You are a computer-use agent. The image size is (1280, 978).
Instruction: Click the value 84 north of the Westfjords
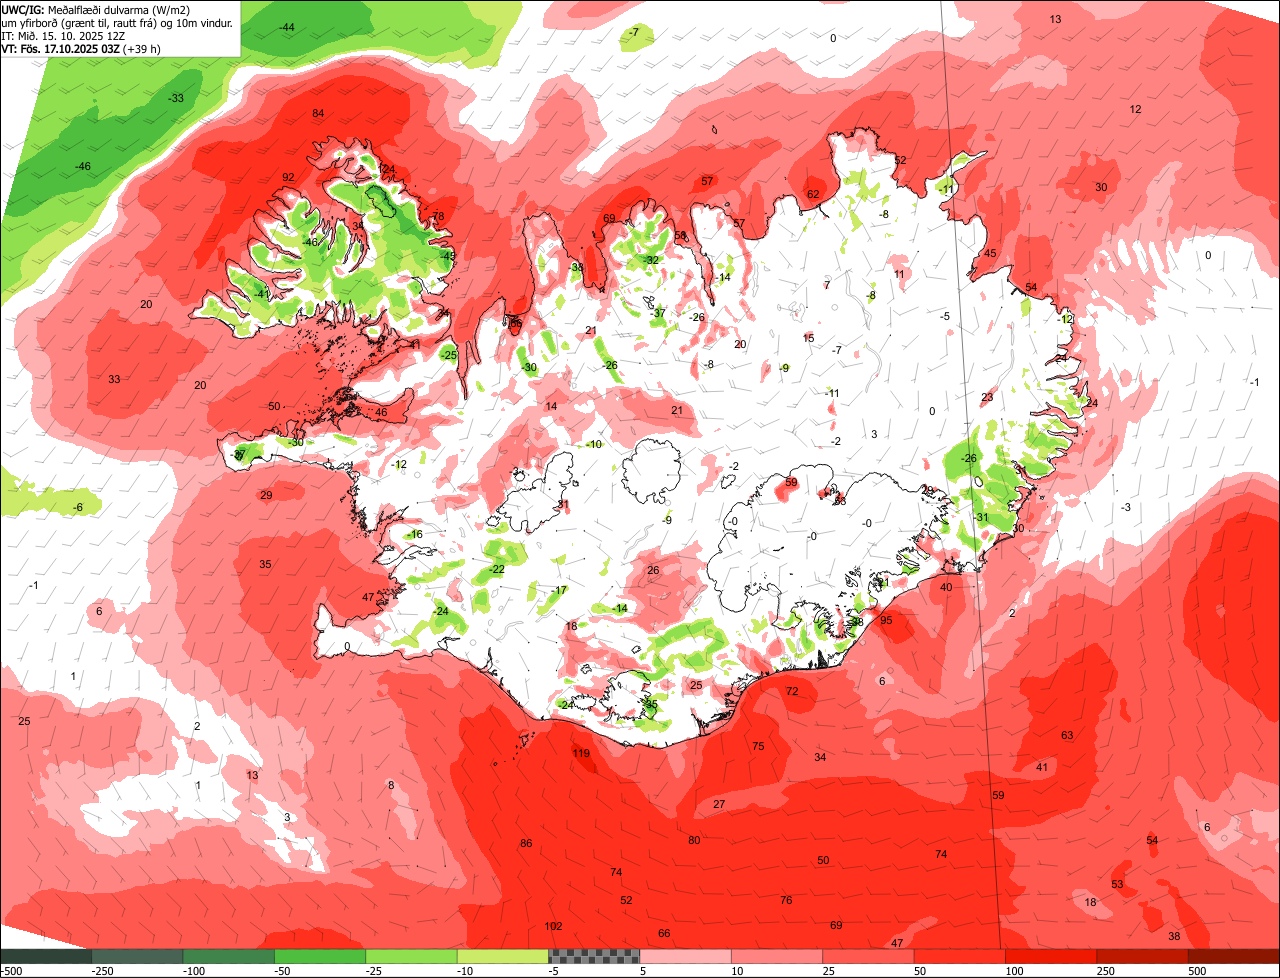click(x=319, y=113)
